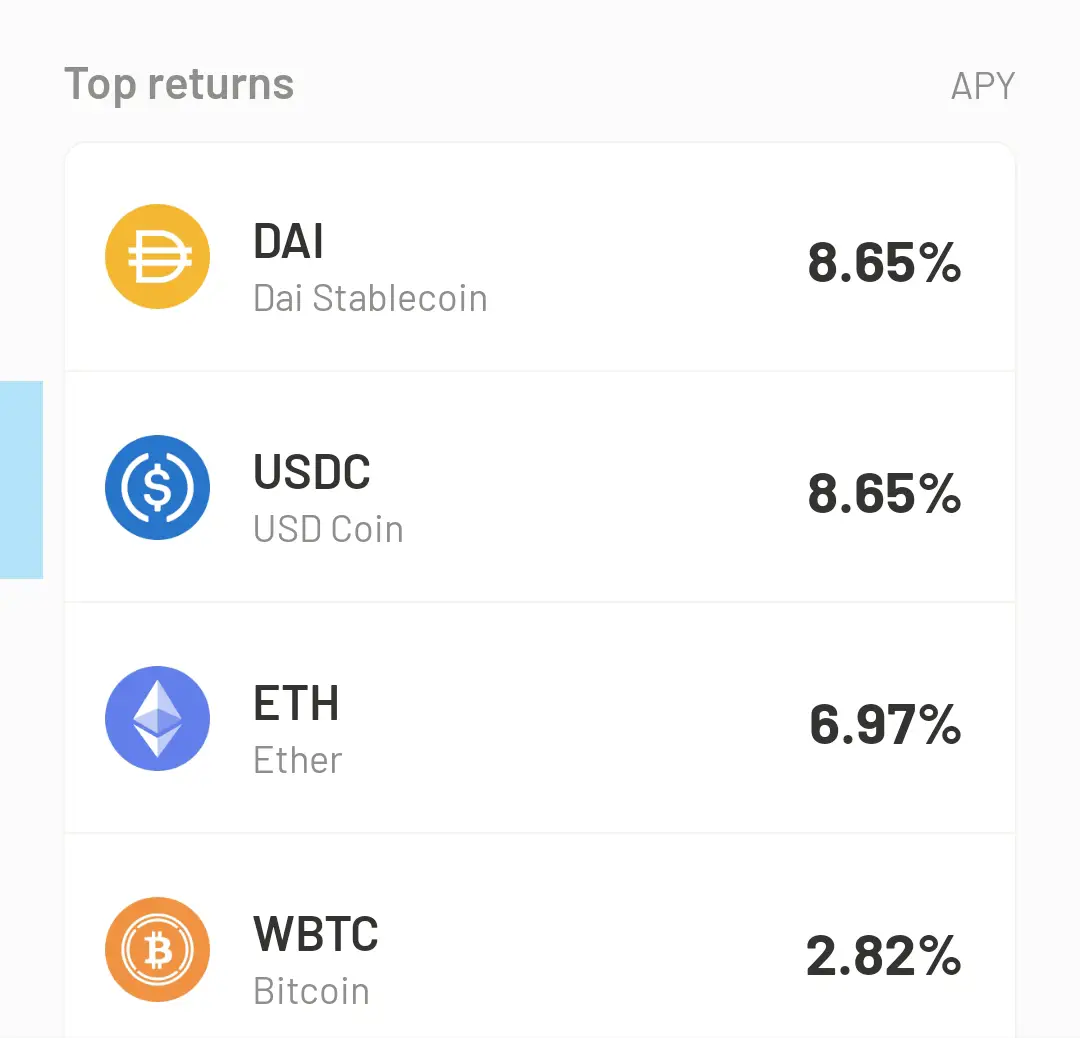Click the Ether subtitle text

[298, 760]
